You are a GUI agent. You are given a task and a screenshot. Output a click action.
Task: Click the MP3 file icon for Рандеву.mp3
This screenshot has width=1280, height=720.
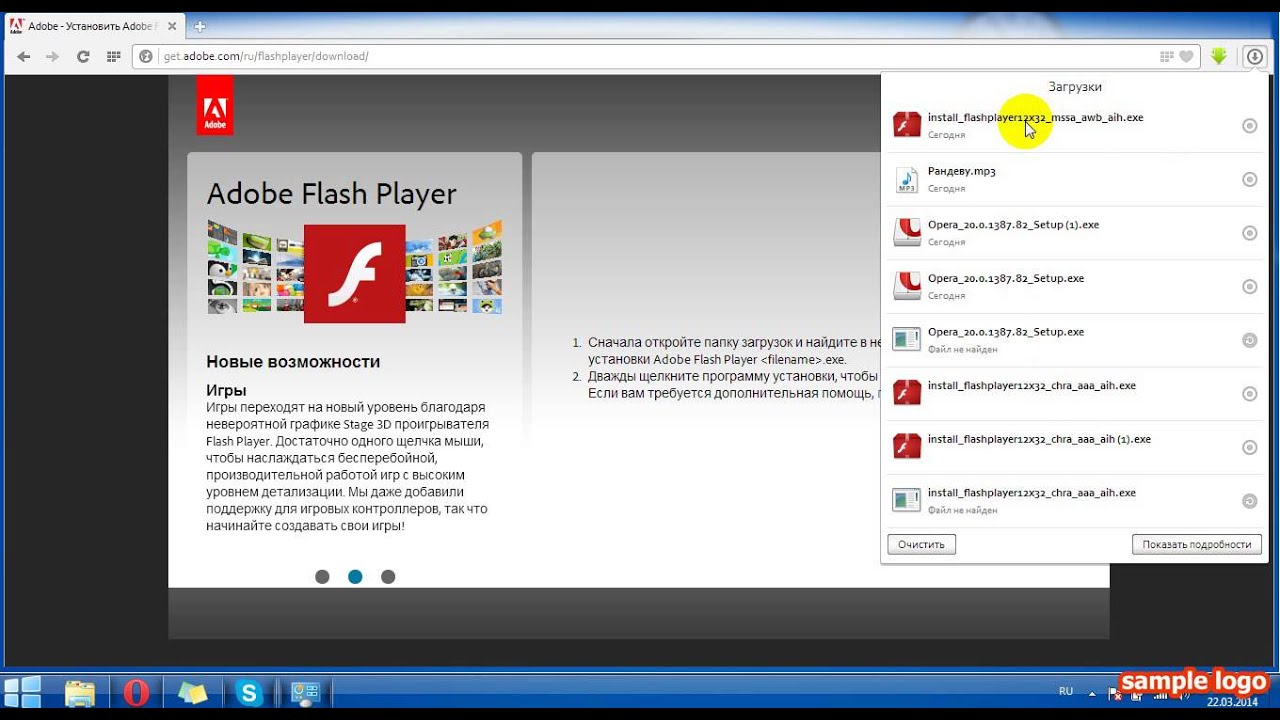point(907,179)
